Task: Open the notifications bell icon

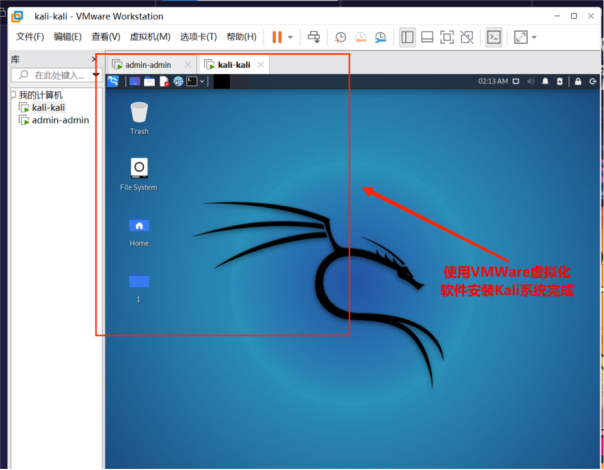Action: 545,81
